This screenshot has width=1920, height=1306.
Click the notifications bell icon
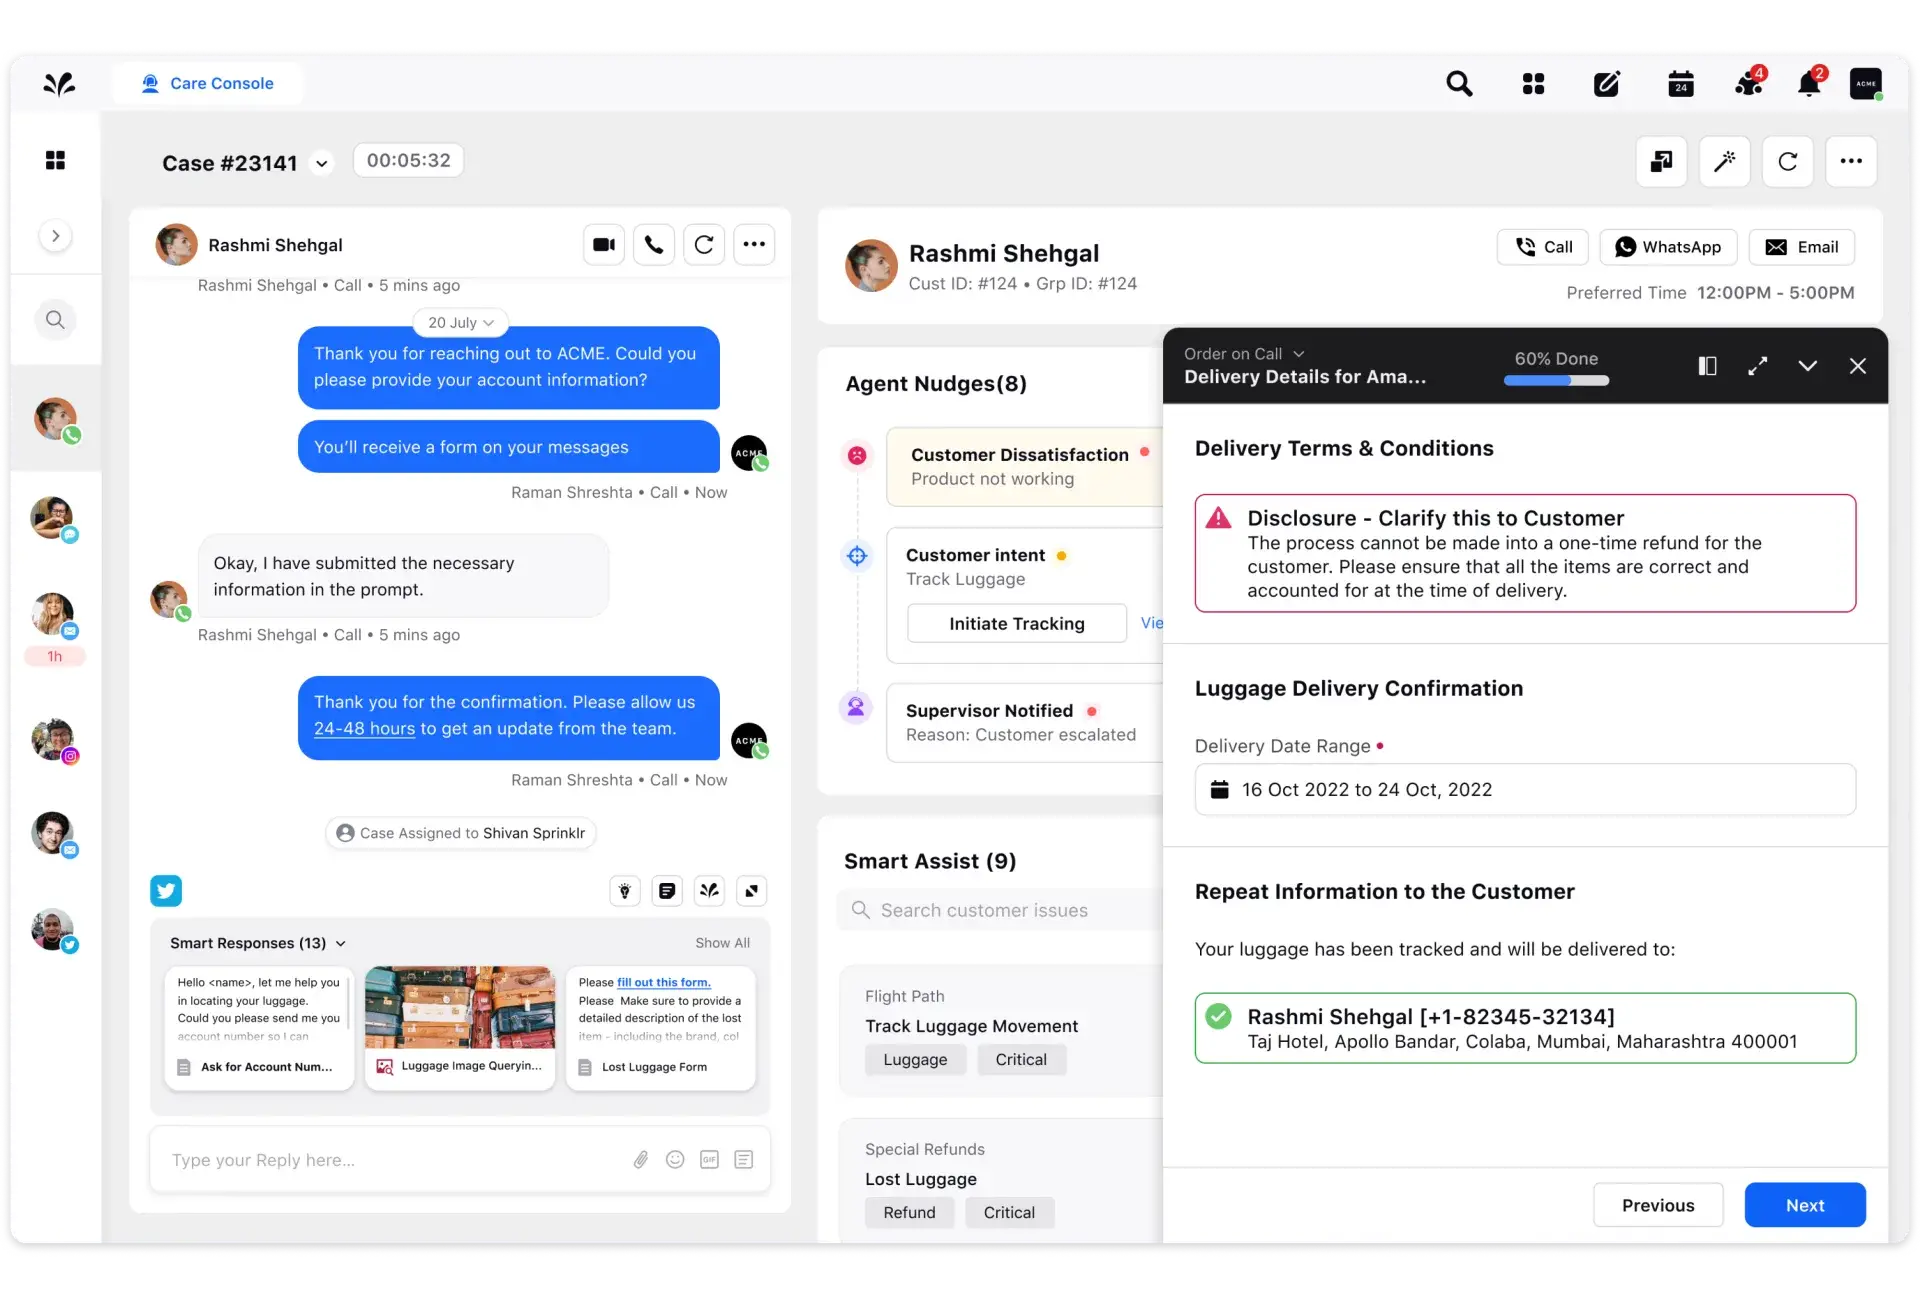(x=1809, y=84)
